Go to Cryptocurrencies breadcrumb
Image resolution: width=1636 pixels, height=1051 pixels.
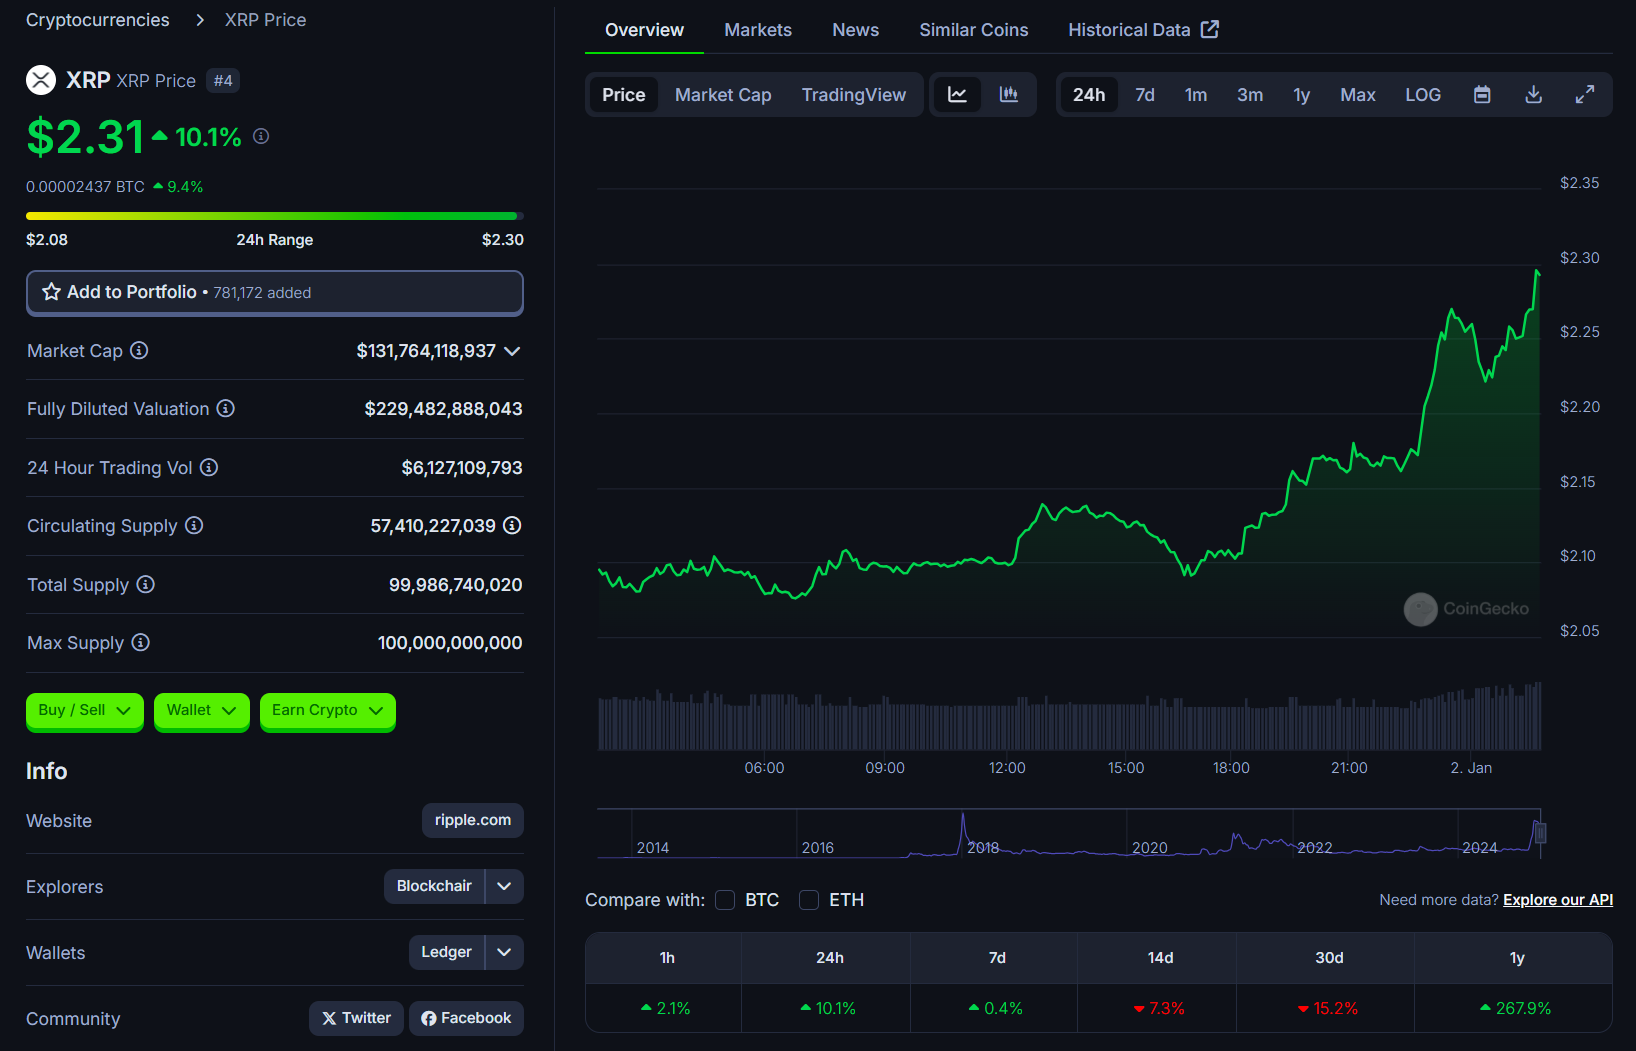point(98,20)
